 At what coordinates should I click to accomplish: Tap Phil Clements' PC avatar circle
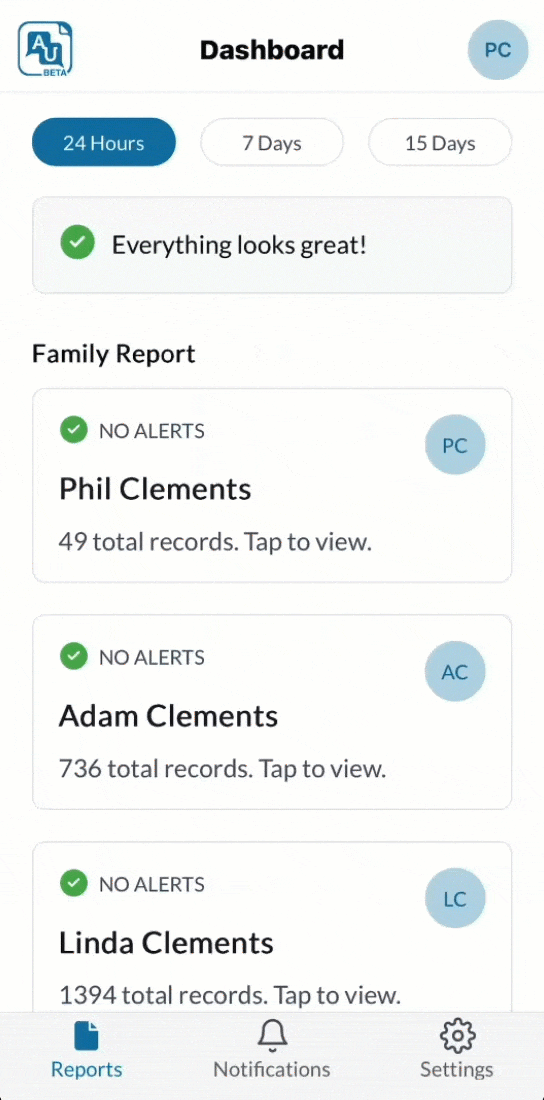click(x=455, y=445)
